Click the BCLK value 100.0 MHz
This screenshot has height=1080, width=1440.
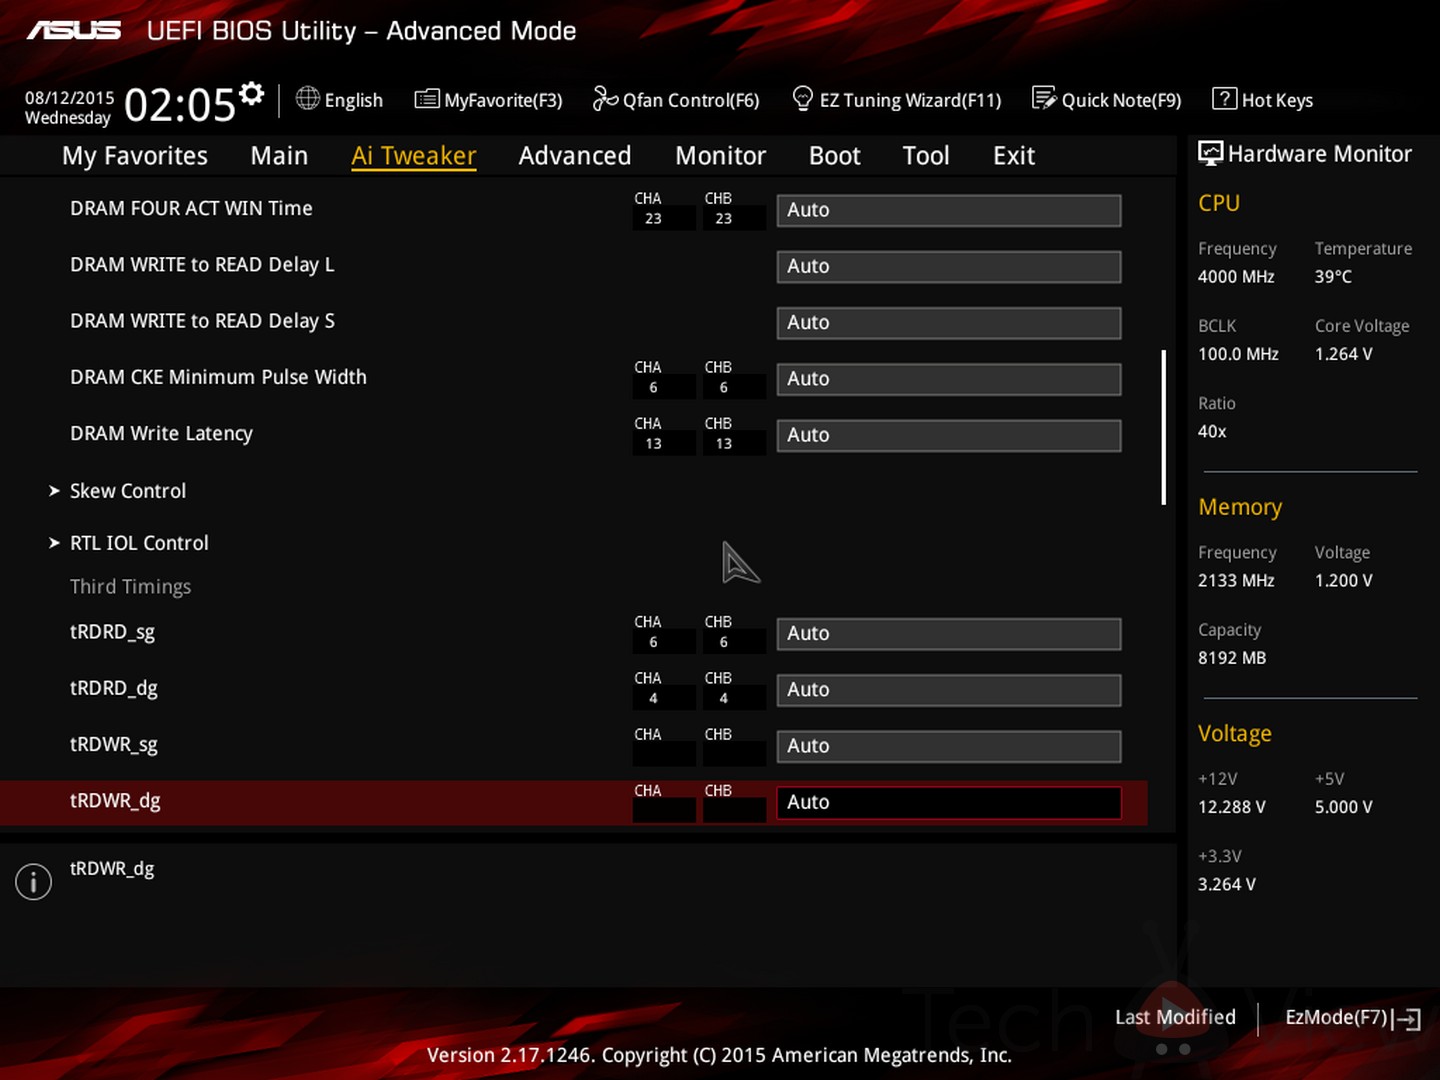coord(1238,354)
